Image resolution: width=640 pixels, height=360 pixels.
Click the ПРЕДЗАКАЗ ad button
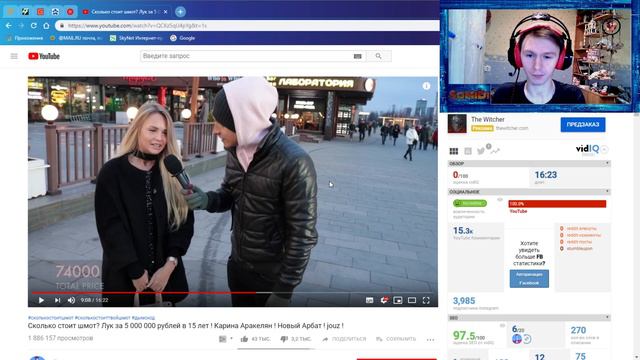(582, 124)
